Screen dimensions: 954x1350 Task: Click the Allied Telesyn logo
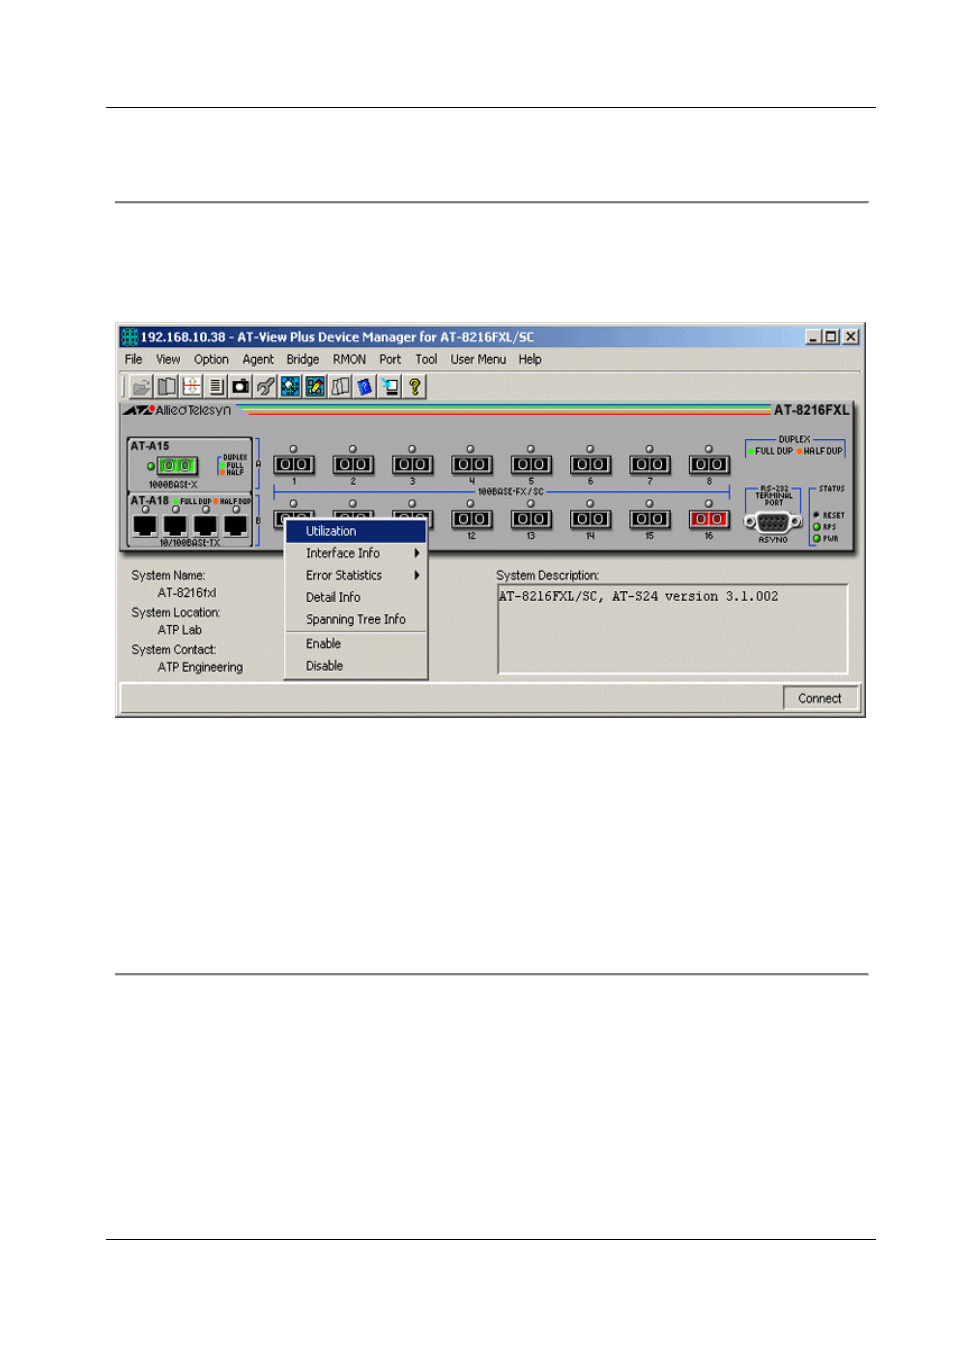click(178, 410)
